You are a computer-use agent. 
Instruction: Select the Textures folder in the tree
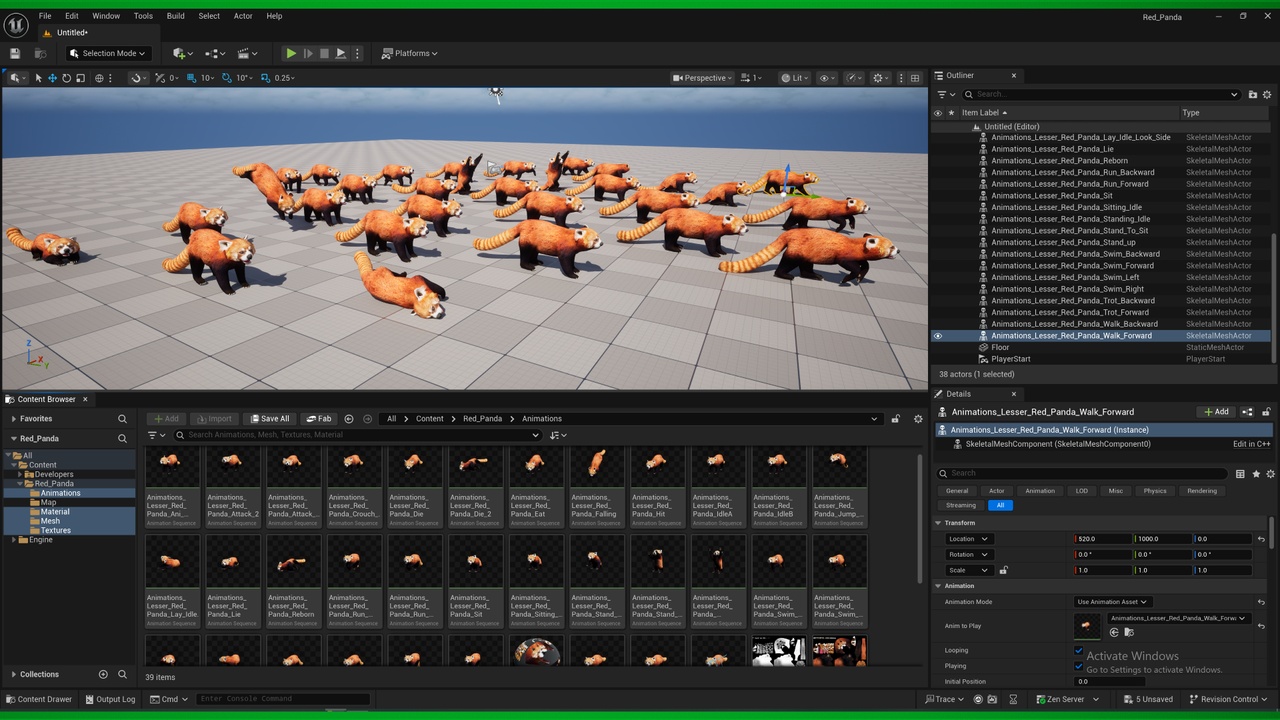56,530
